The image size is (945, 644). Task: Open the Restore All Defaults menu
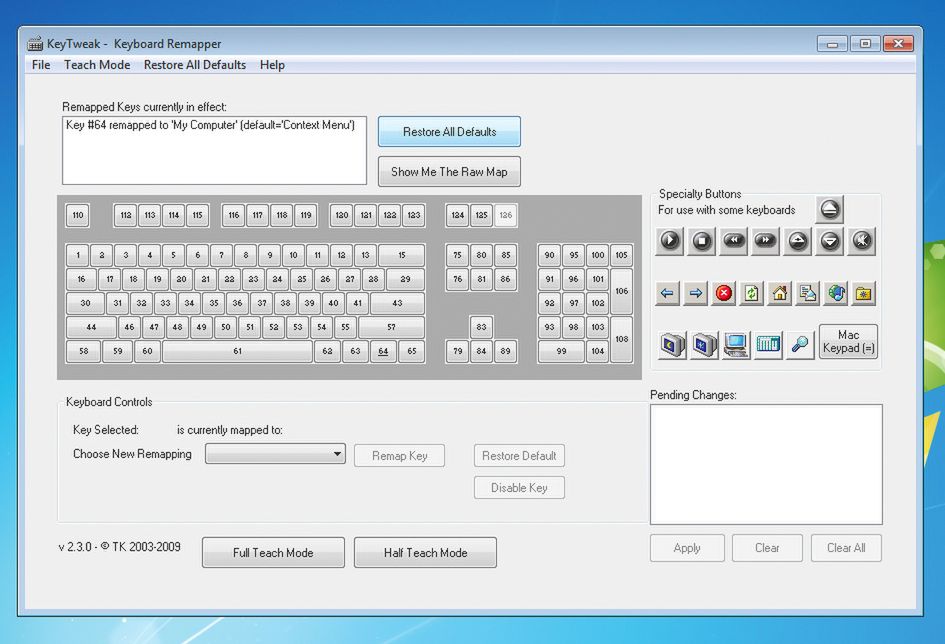(195, 65)
